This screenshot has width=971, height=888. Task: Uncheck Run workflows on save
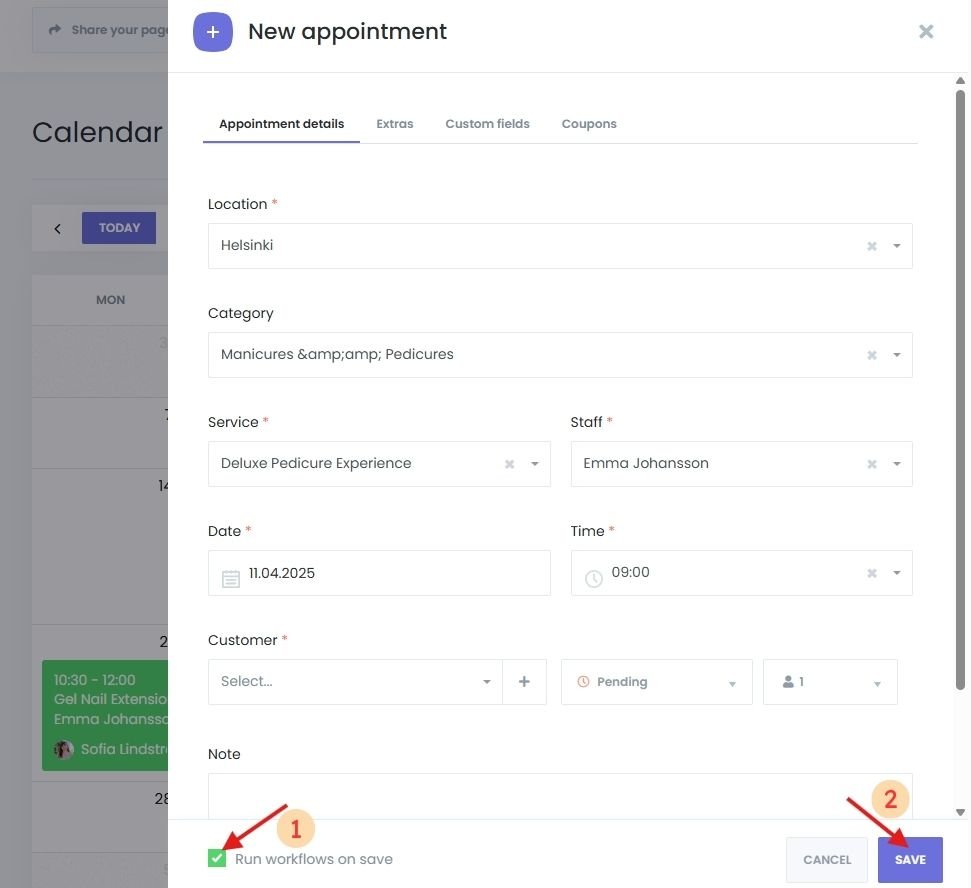(x=217, y=858)
